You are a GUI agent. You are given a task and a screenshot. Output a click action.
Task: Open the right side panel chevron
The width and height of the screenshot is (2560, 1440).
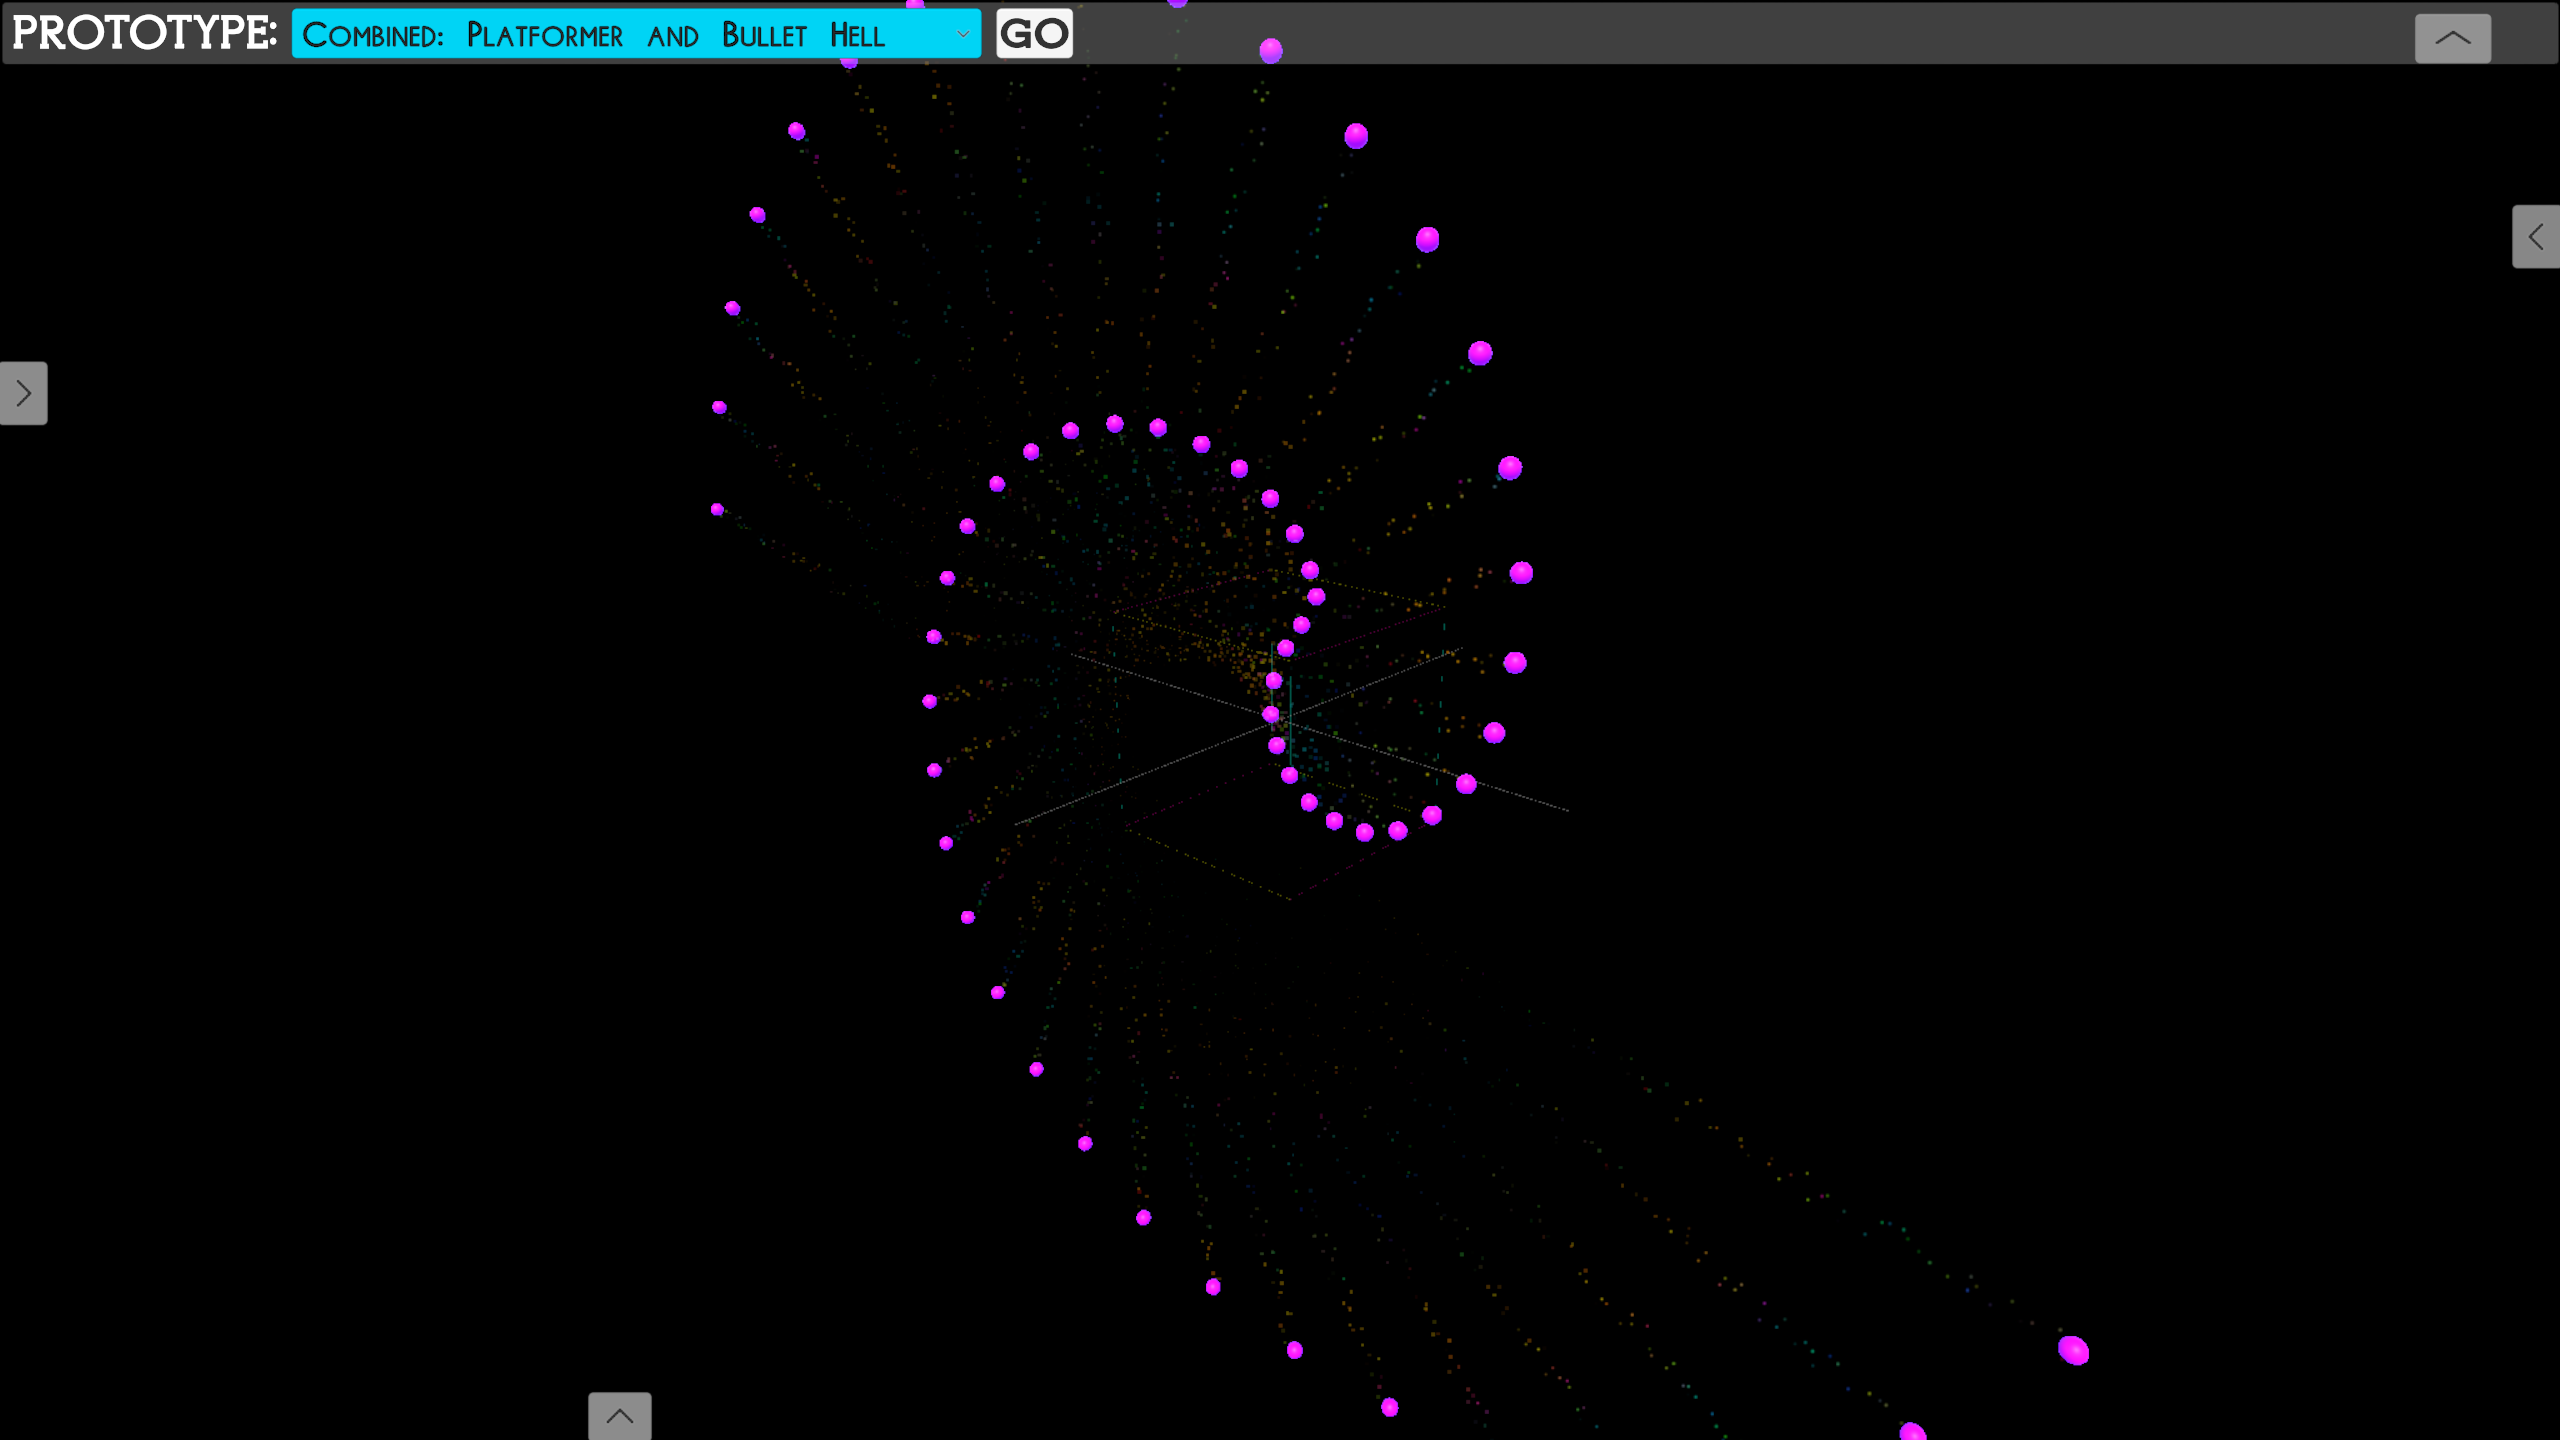pyautogui.click(x=2535, y=237)
